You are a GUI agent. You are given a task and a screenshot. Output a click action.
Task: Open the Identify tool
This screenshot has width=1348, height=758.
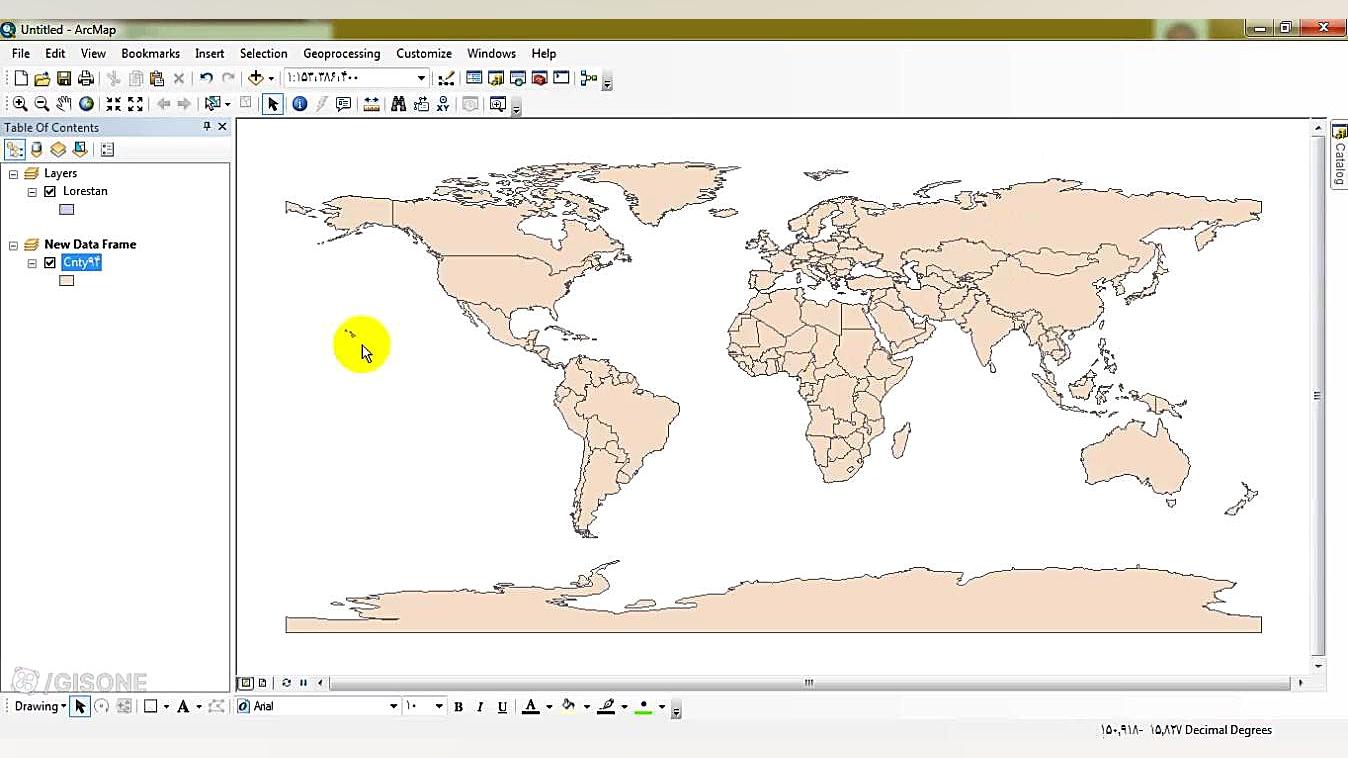299,103
